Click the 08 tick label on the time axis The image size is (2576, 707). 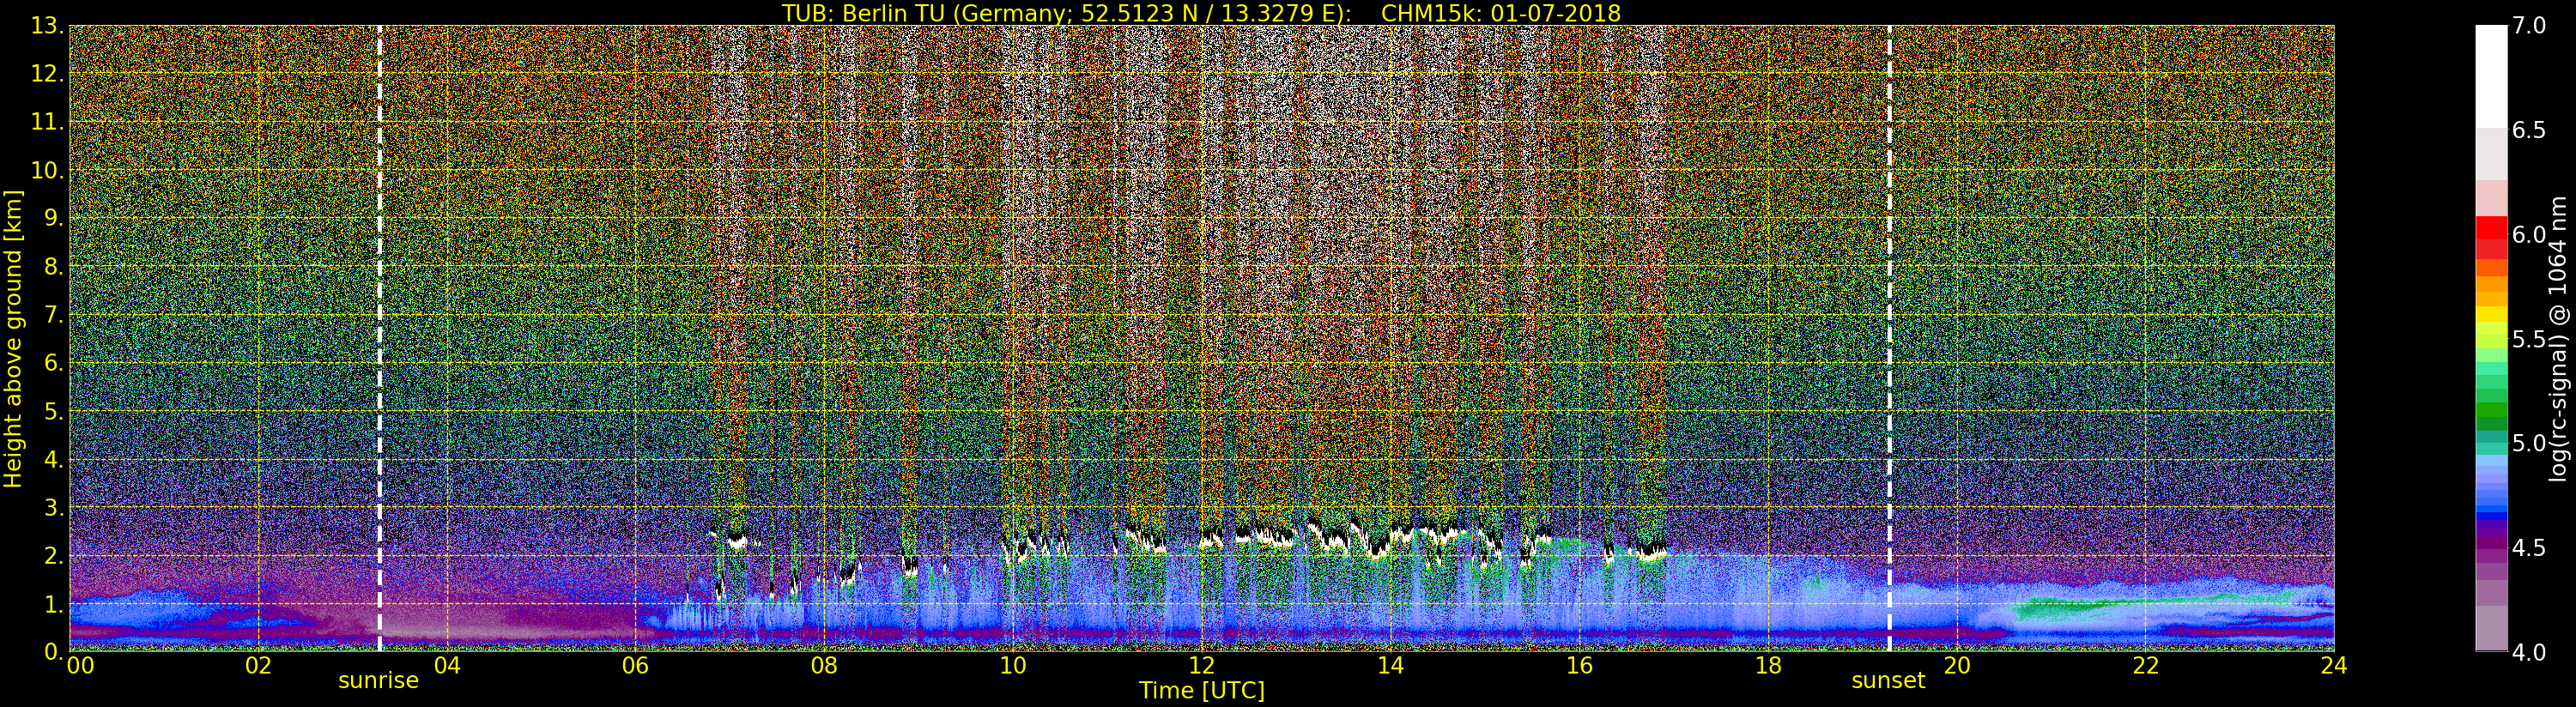[824, 665]
